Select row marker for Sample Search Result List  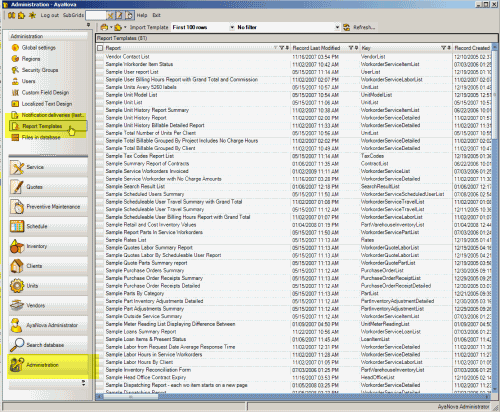point(100,187)
